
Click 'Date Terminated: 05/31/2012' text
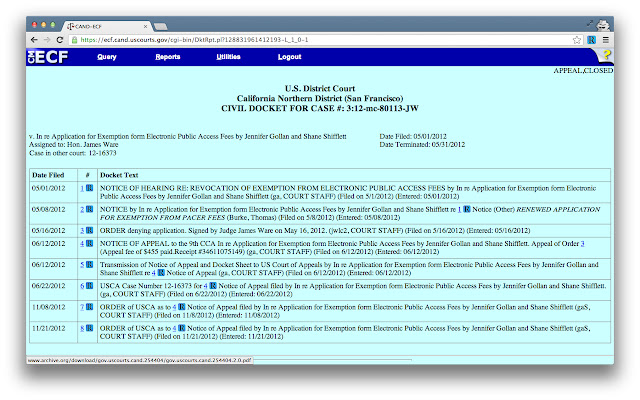point(422,144)
